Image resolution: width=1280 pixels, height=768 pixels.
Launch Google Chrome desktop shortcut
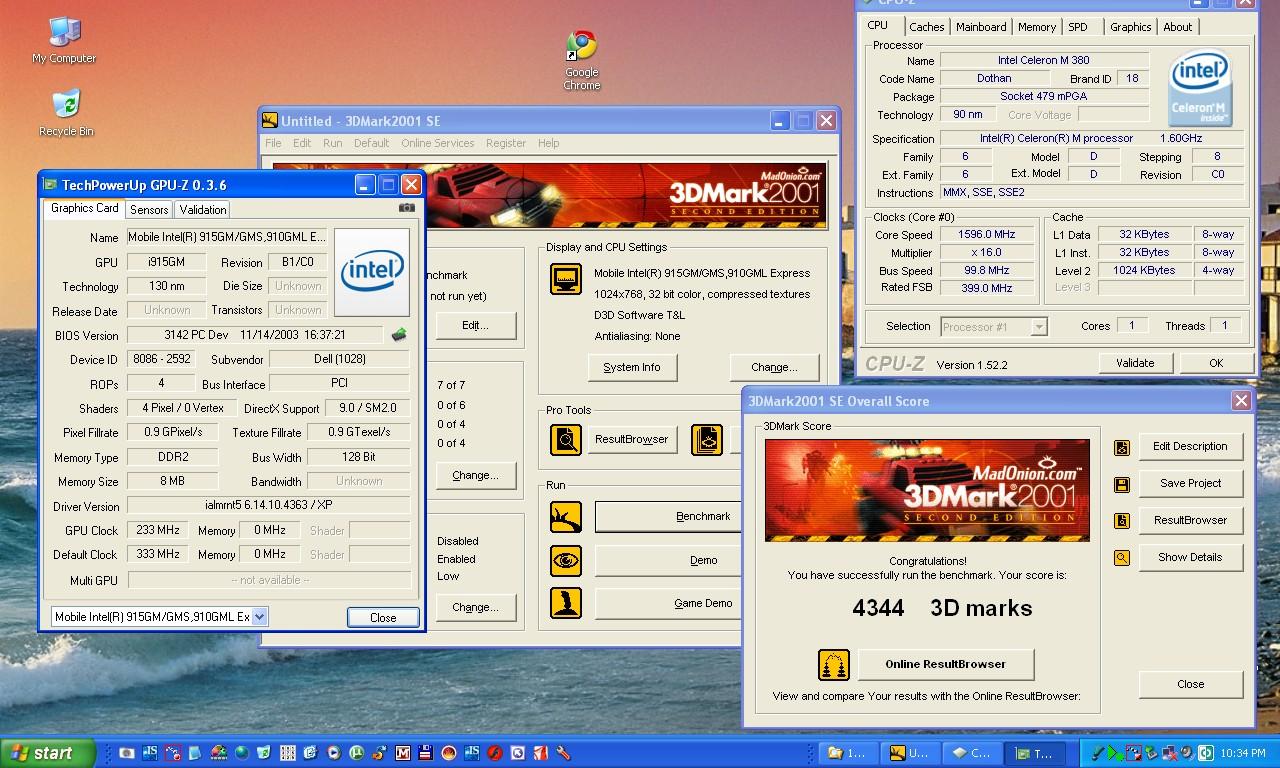click(582, 60)
